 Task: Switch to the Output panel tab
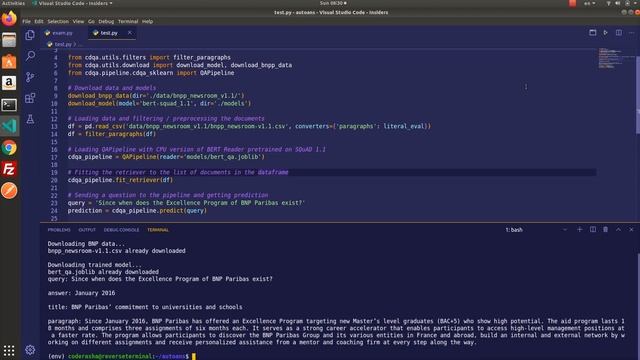(87, 230)
